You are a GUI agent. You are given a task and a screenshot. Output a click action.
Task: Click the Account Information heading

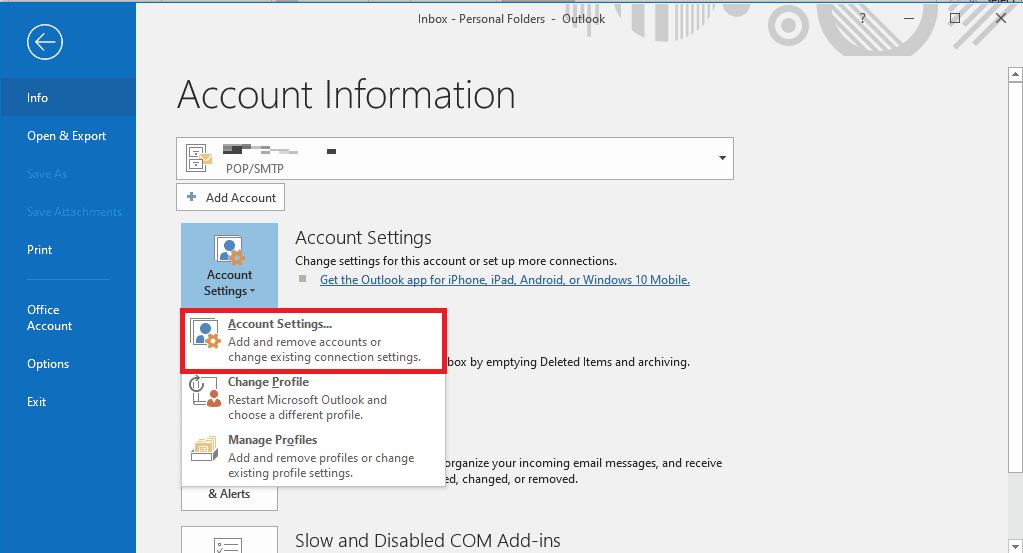coord(346,95)
